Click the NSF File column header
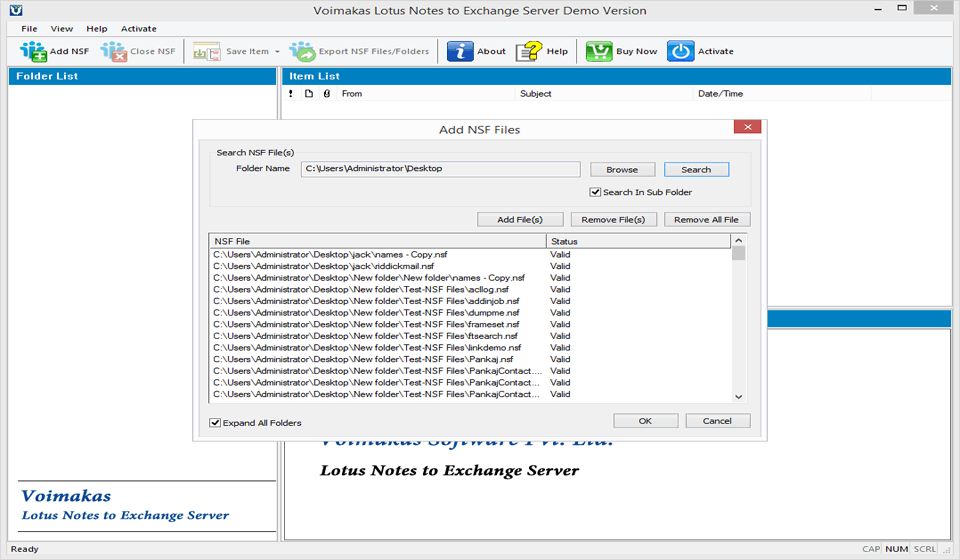Image resolution: width=960 pixels, height=560 pixels. pyautogui.click(x=378, y=241)
